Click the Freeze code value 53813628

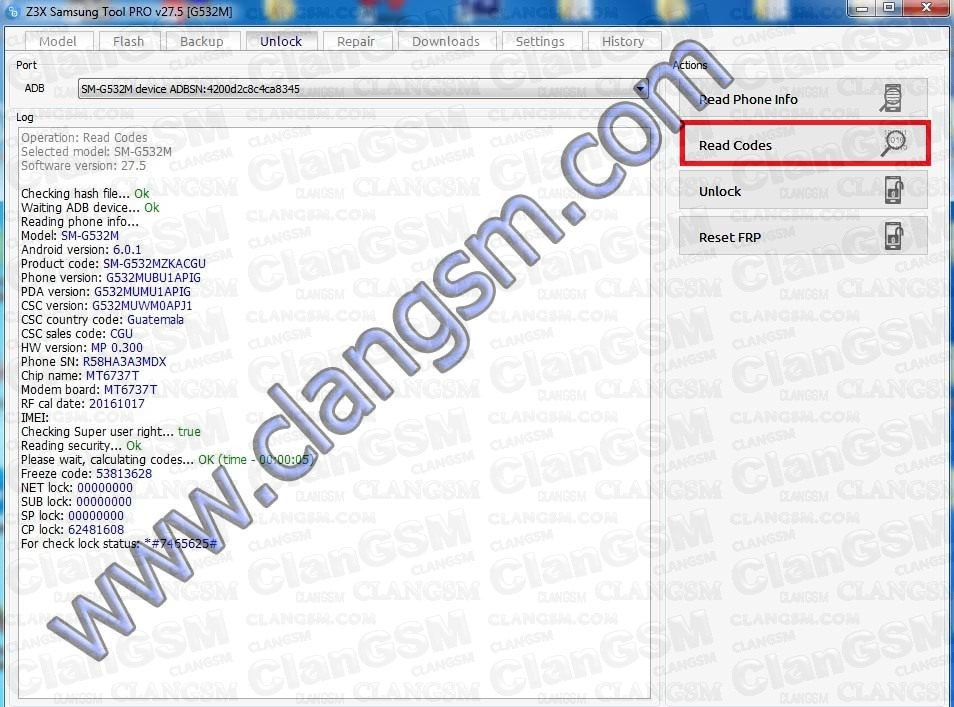[124, 473]
